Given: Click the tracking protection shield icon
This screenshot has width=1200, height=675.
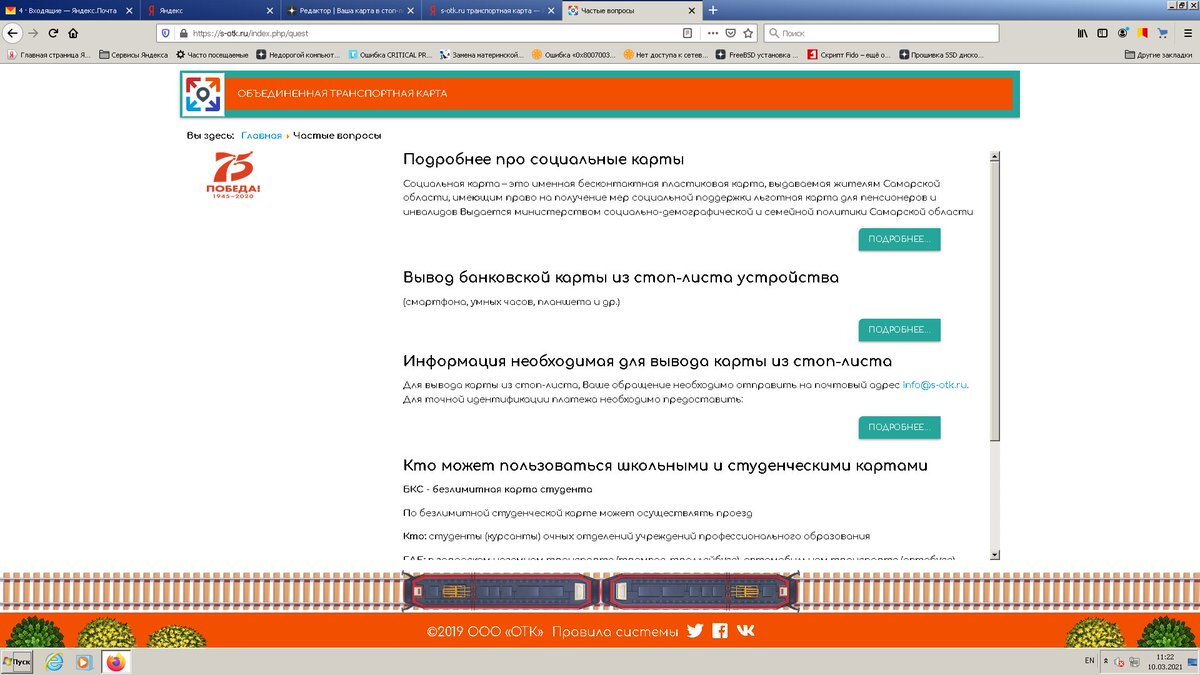Looking at the screenshot, I should (x=165, y=32).
